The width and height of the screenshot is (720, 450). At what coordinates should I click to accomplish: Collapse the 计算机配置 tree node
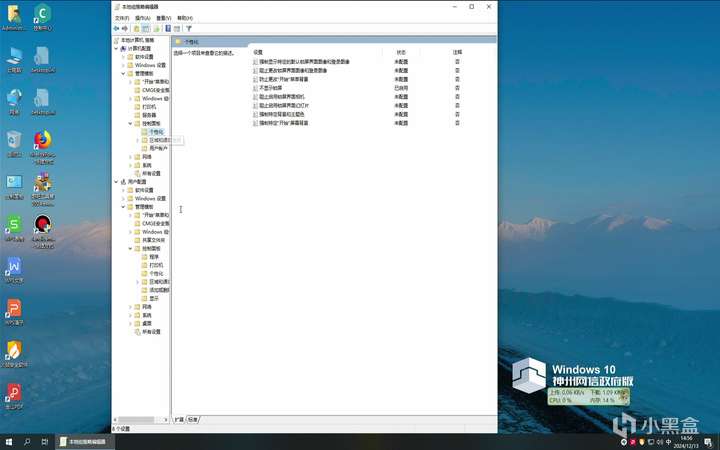tap(116, 49)
